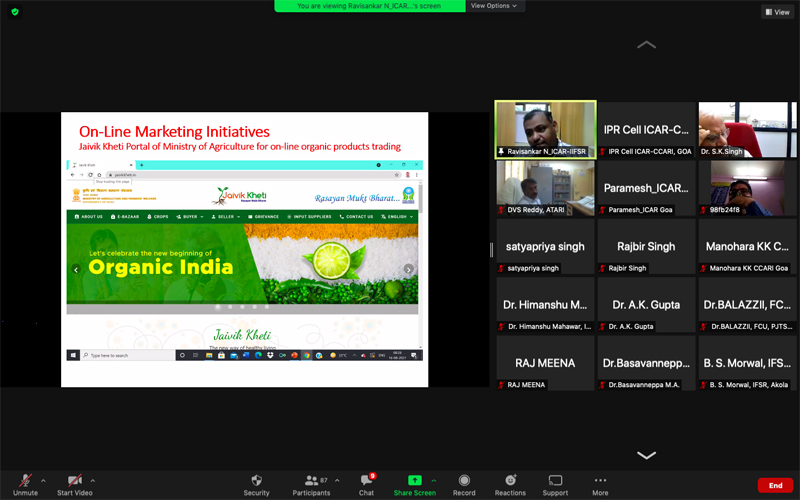Select the IPR Cell ICAR-CCARI, GOA tile

pyautogui.click(x=646, y=130)
